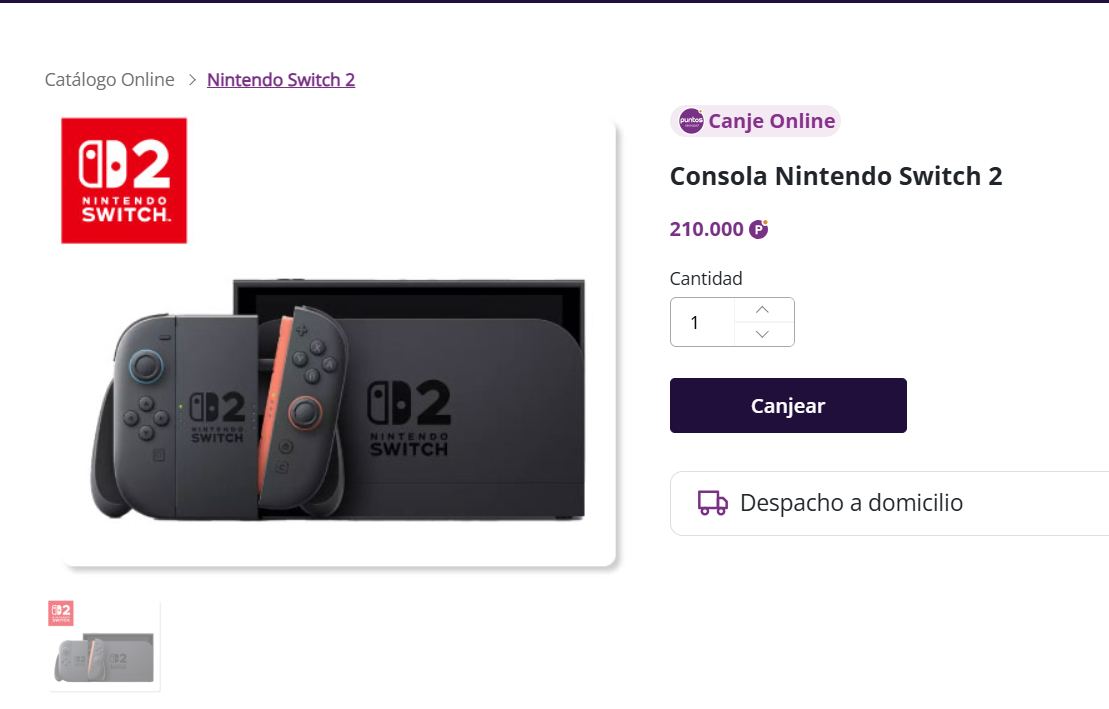1109x709 pixels.
Task: Click the 210.000 points price
Action: coord(706,229)
